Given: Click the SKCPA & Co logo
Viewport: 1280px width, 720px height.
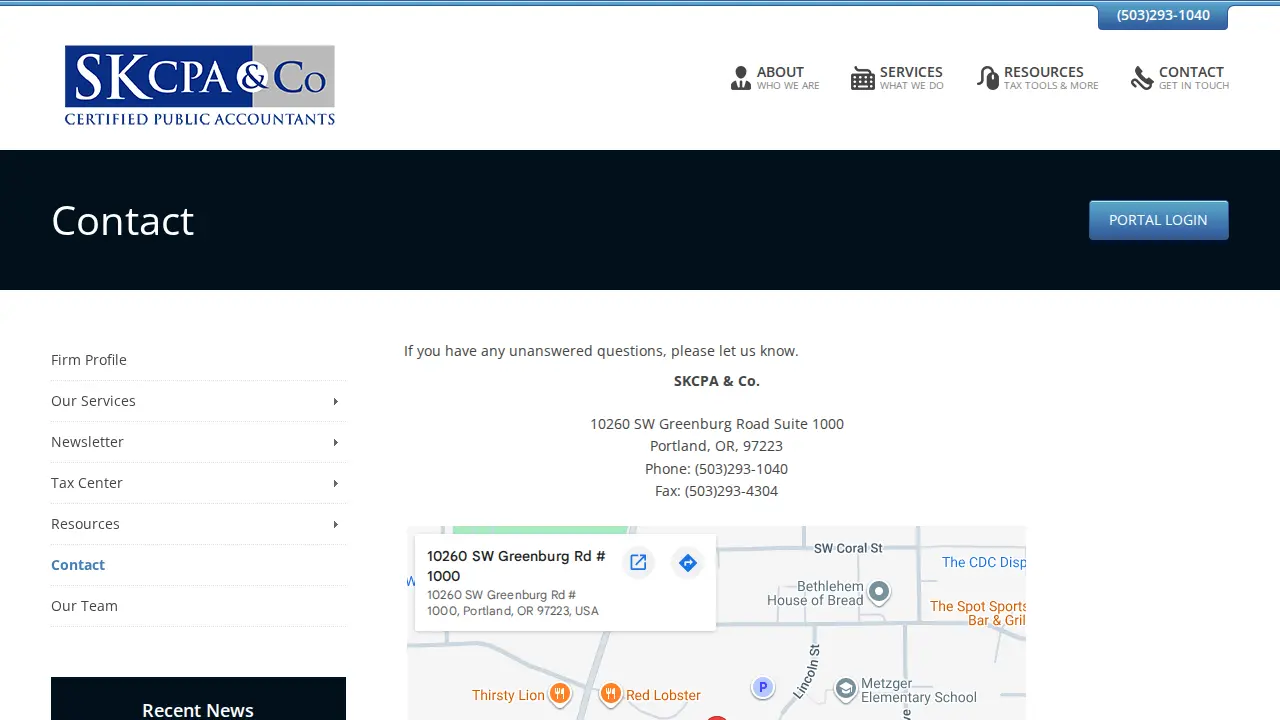Looking at the screenshot, I should [x=200, y=85].
